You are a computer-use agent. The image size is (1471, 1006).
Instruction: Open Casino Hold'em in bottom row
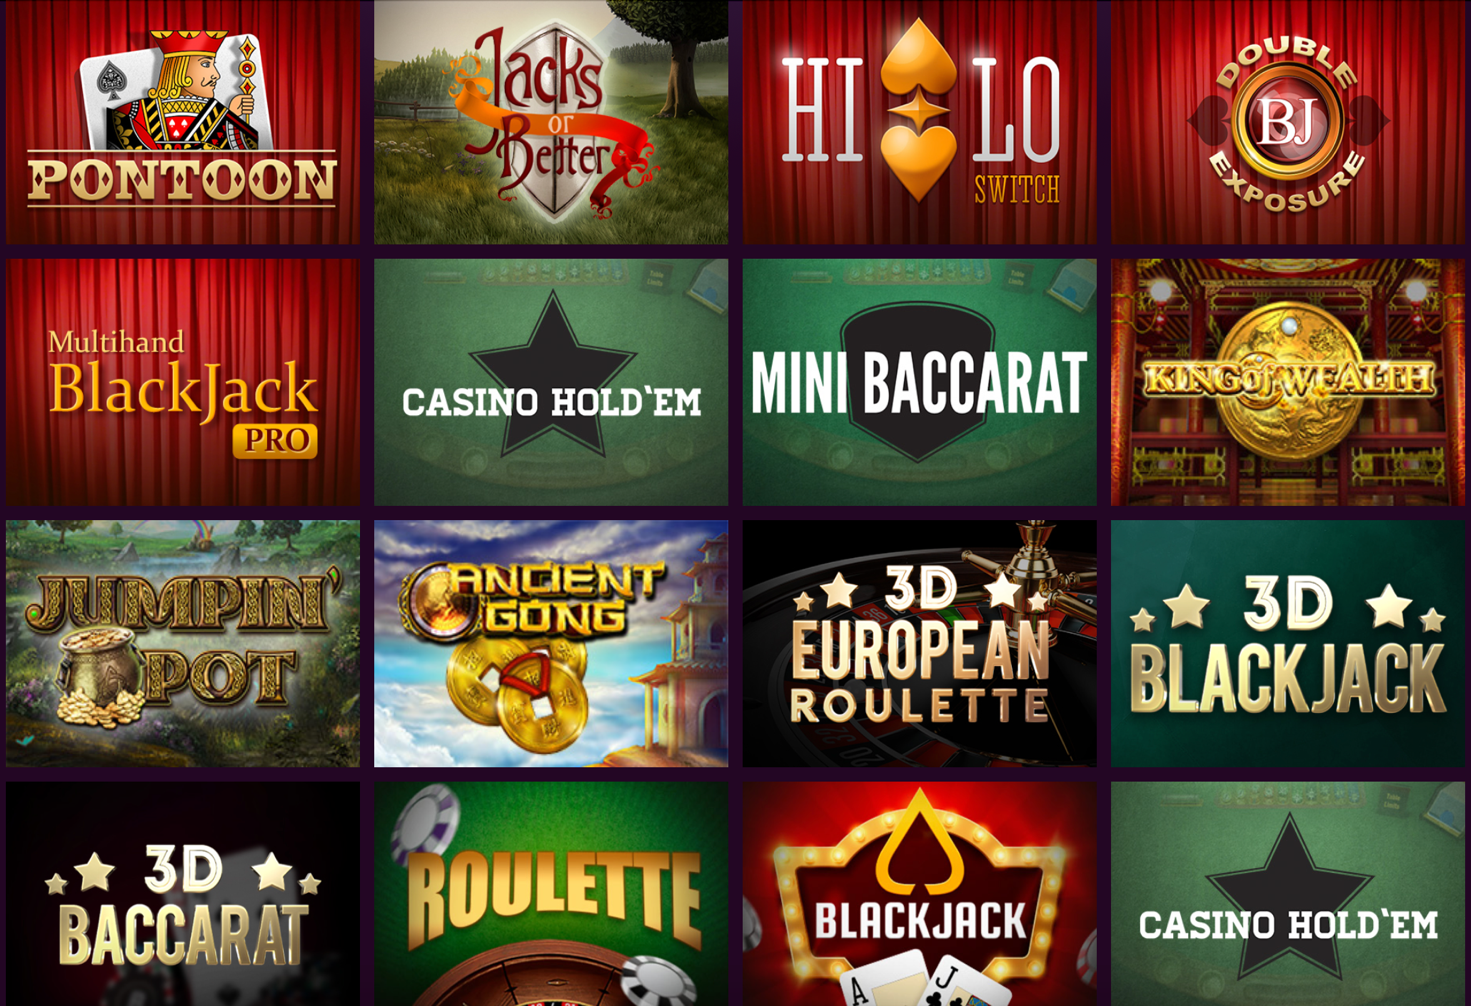(x=1288, y=894)
